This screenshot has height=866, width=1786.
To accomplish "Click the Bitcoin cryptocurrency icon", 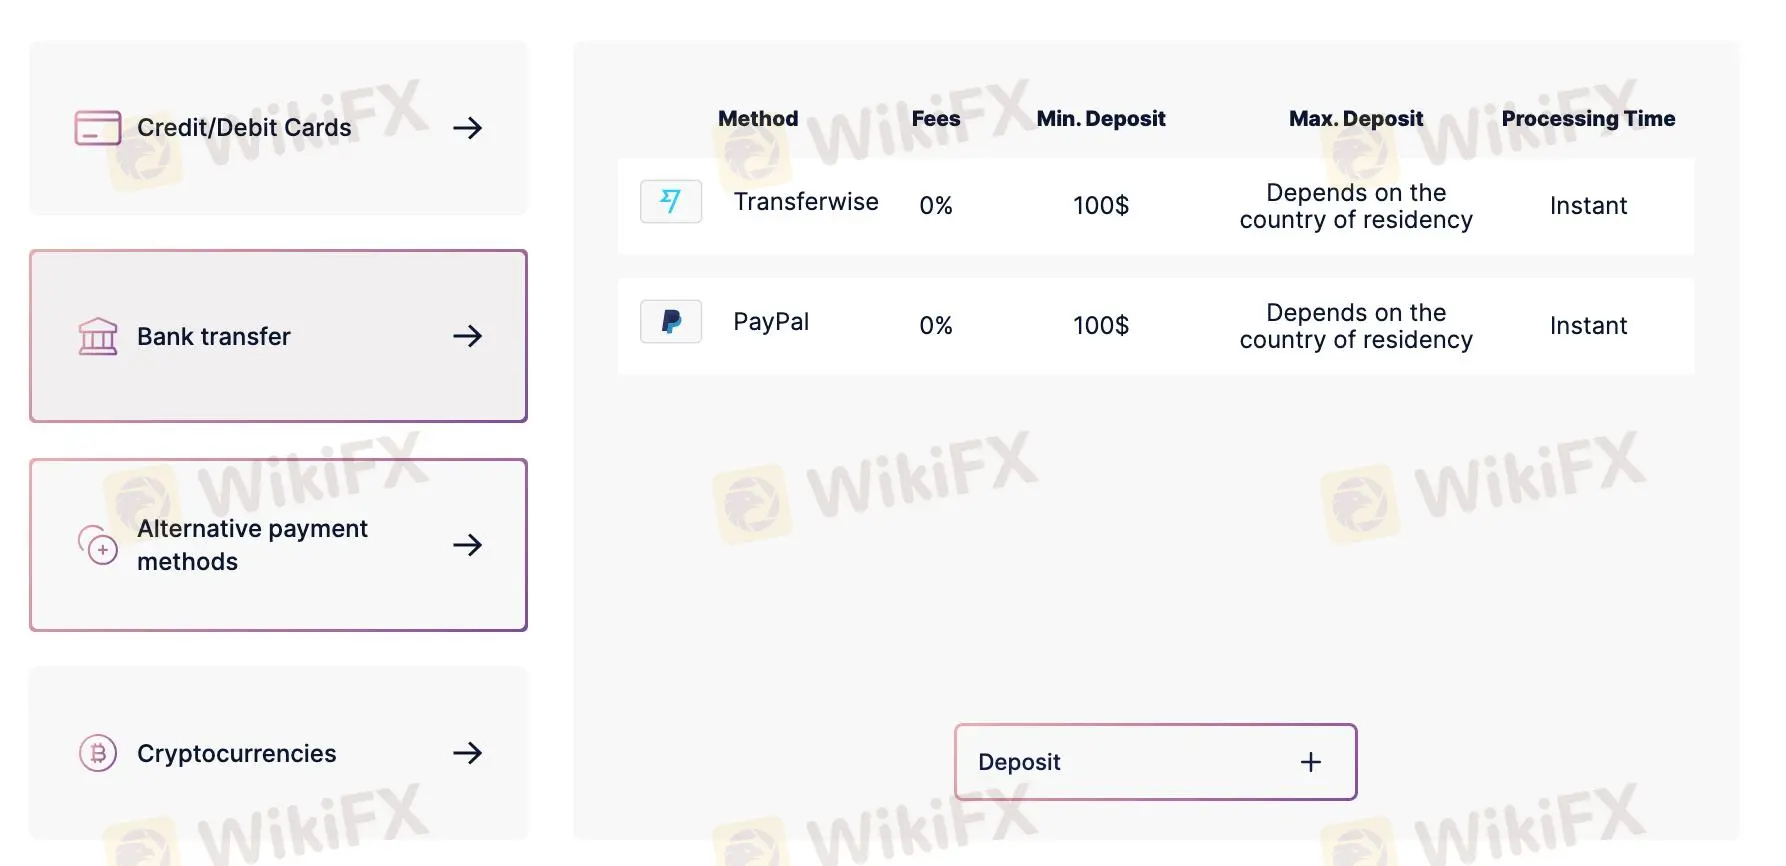I will tap(98, 753).
